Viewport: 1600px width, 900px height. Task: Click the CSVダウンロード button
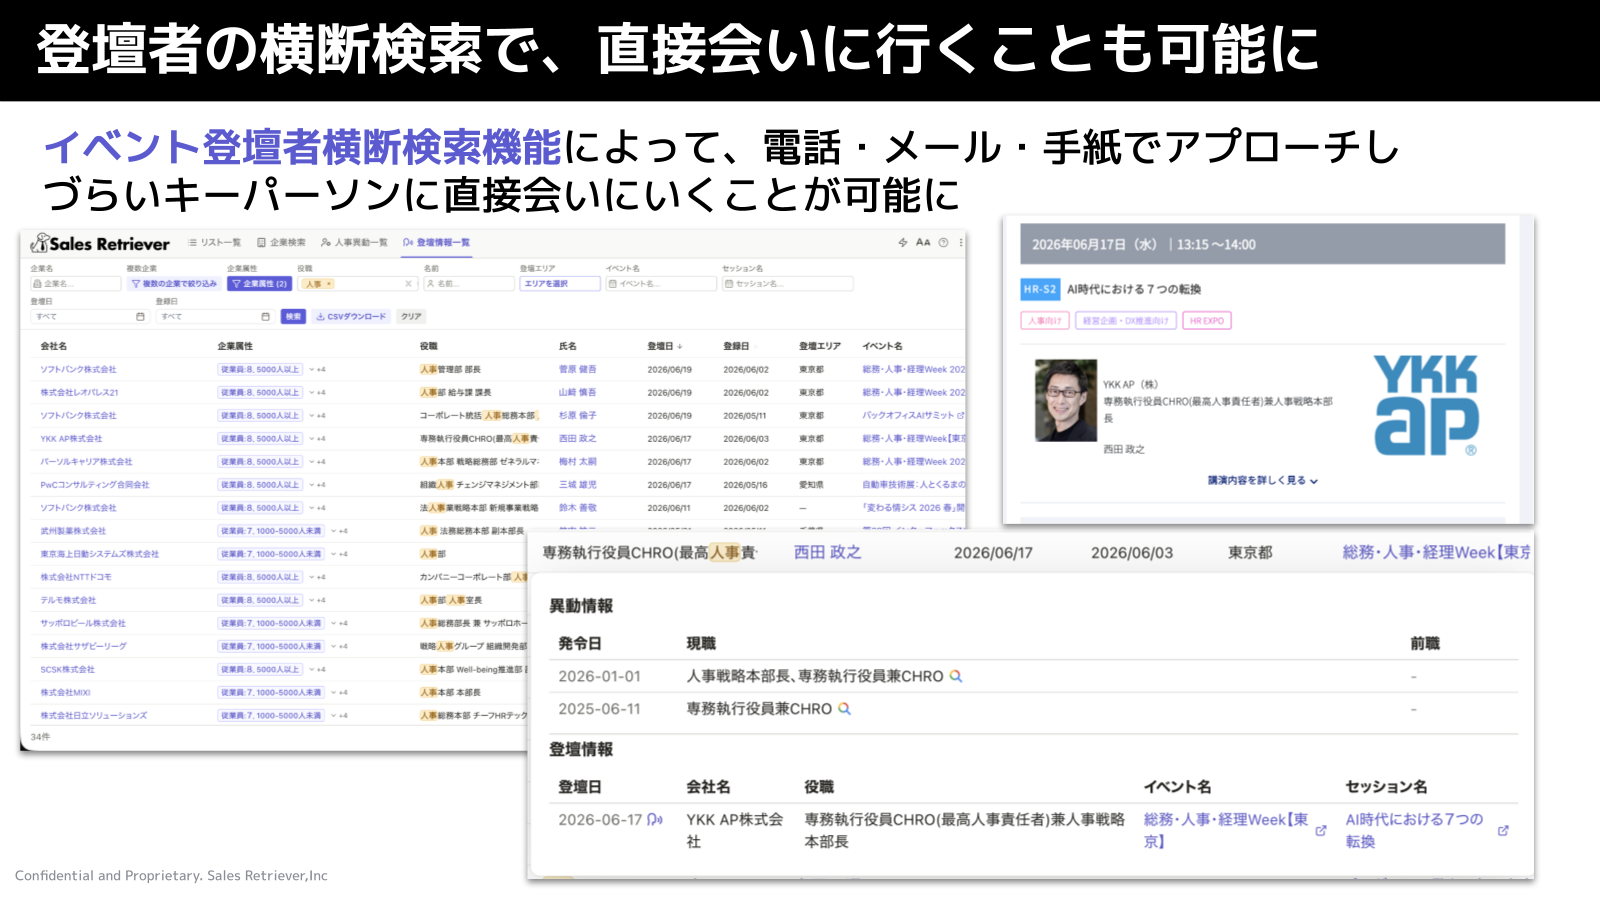tap(351, 316)
